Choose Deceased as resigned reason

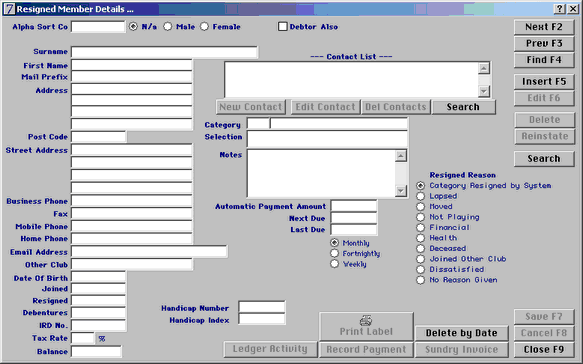pos(421,248)
